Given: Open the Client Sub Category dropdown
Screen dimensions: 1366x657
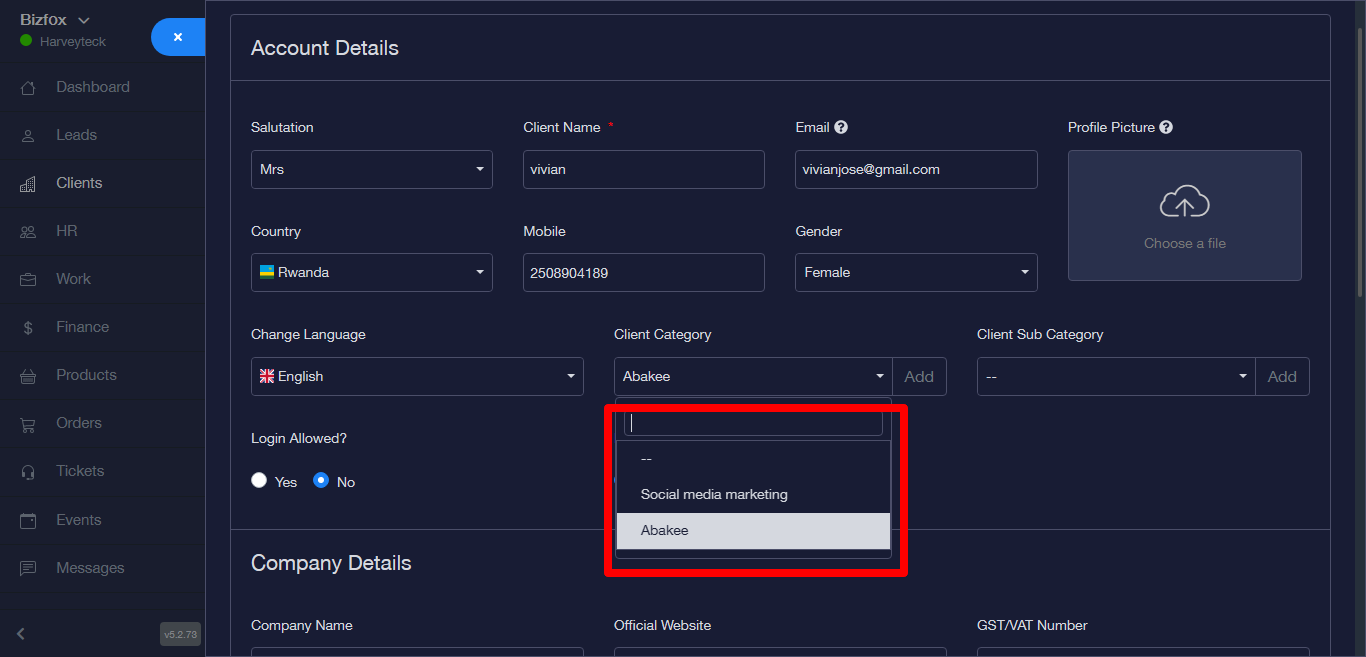Looking at the screenshot, I should pyautogui.click(x=1115, y=376).
